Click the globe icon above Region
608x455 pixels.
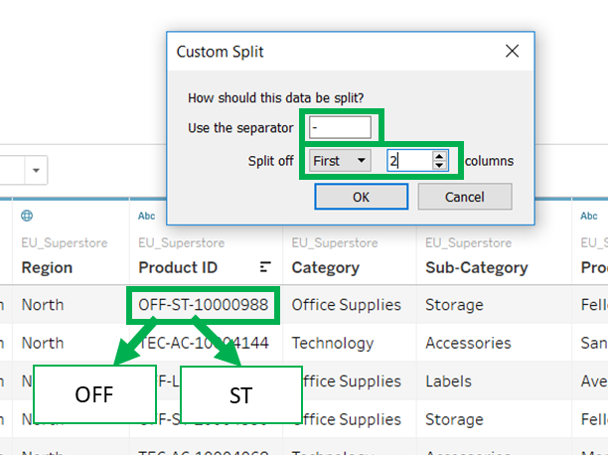pos(27,215)
